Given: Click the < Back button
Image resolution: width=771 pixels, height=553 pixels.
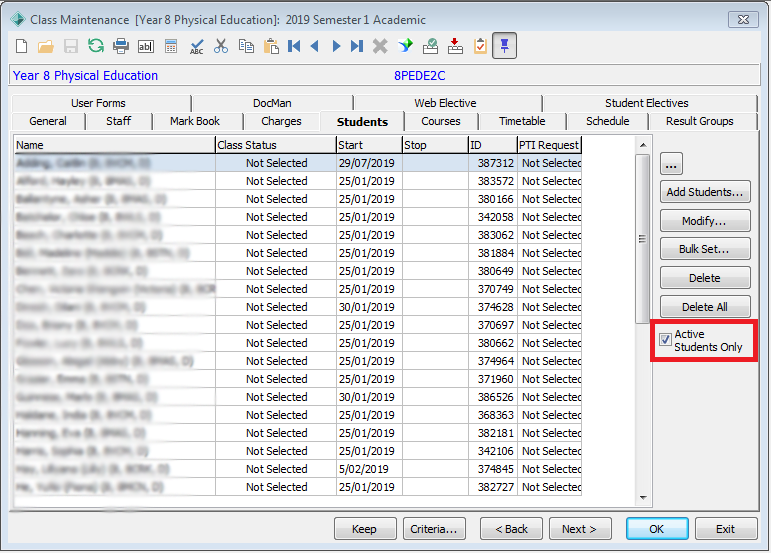Looking at the screenshot, I should (x=511, y=529).
